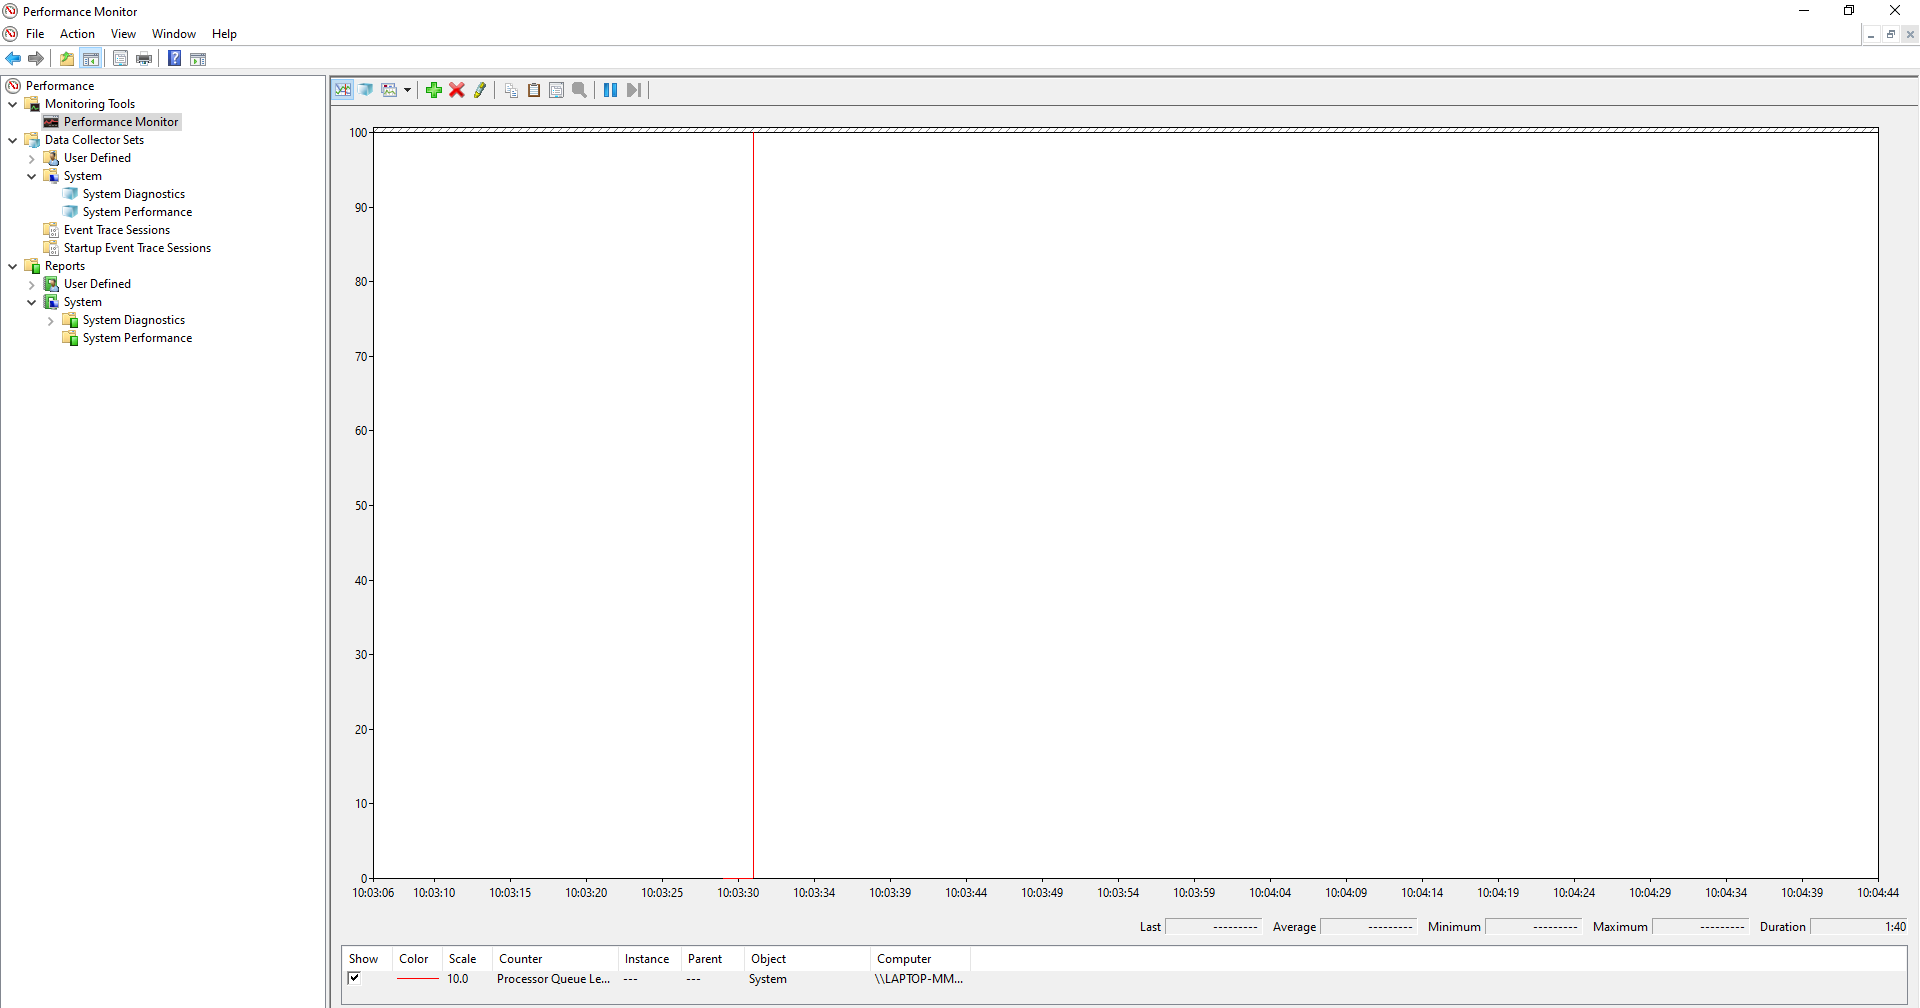Collapse the Reports node
The height and width of the screenshot is (1008, 1920).
click(x=13, y=266)
